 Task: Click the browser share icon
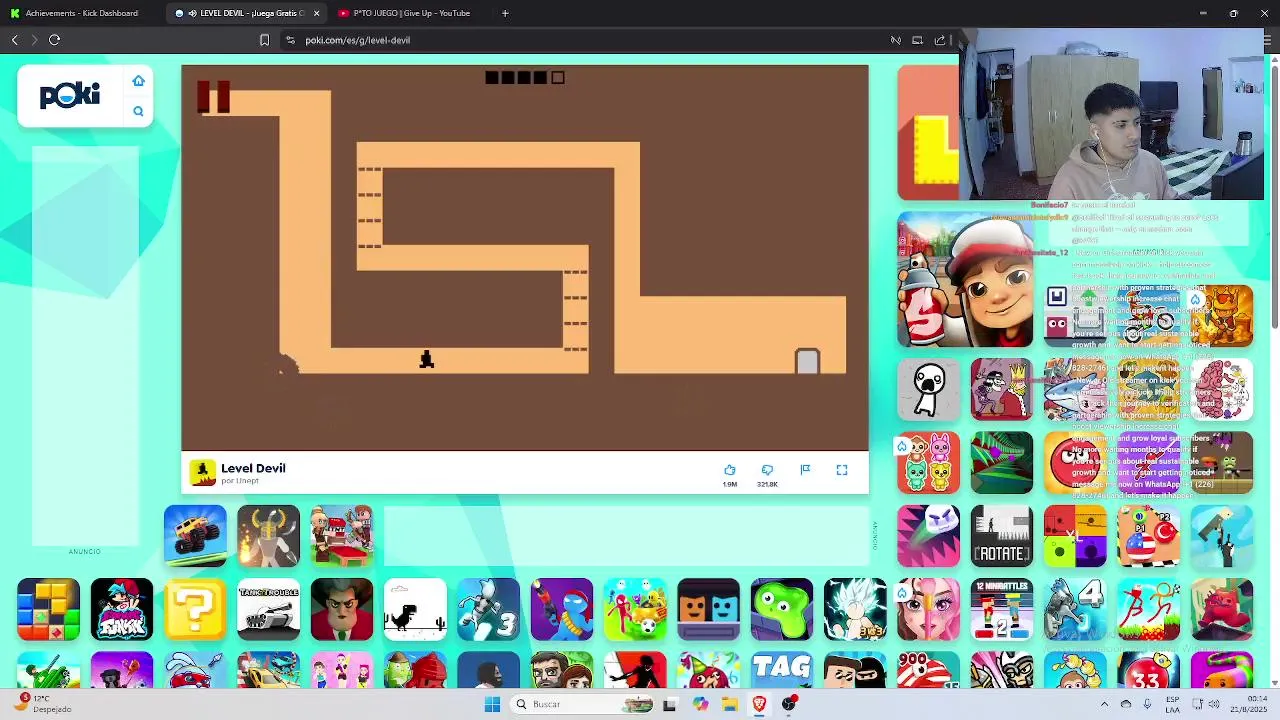tap(940, 40)
